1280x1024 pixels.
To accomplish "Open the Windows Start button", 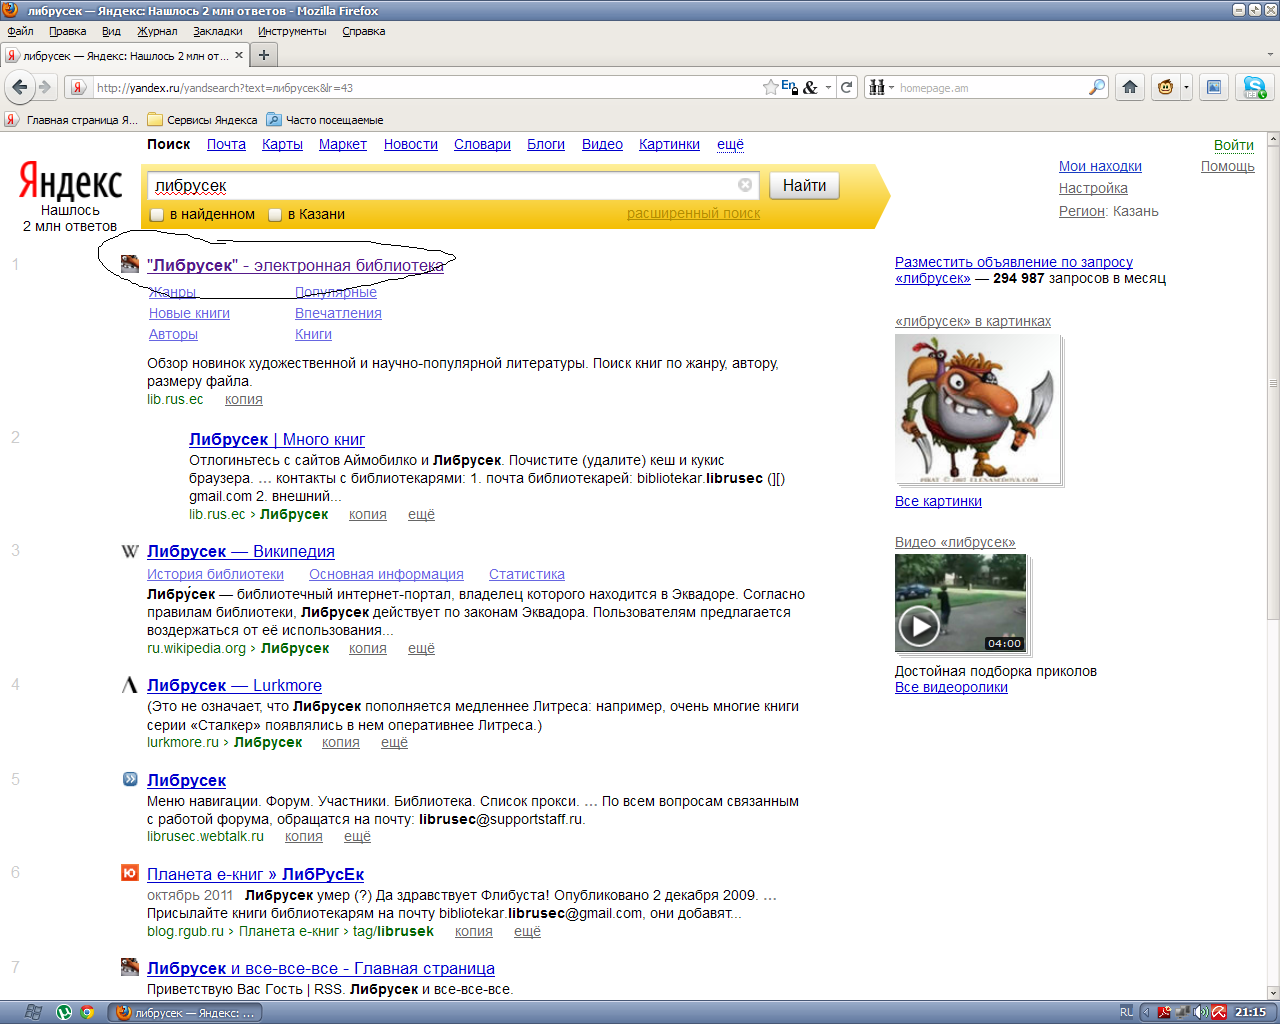I will pyautogui.click(x=33, y=1012).
